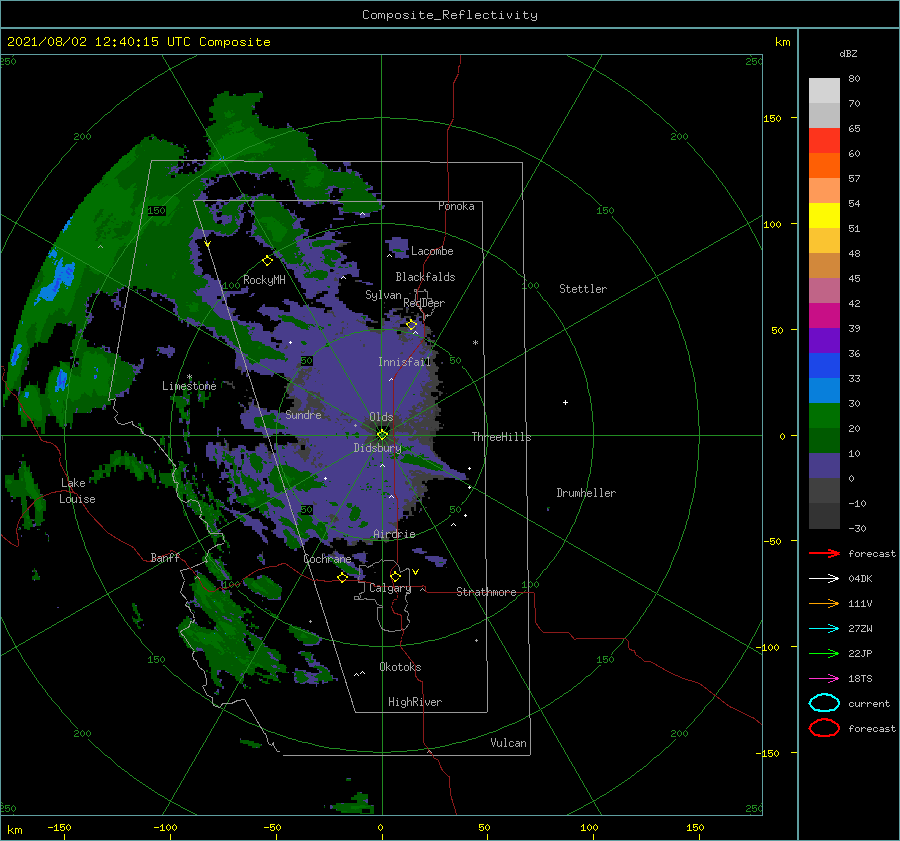Click the Stettler city label

[x=583, y=289]
